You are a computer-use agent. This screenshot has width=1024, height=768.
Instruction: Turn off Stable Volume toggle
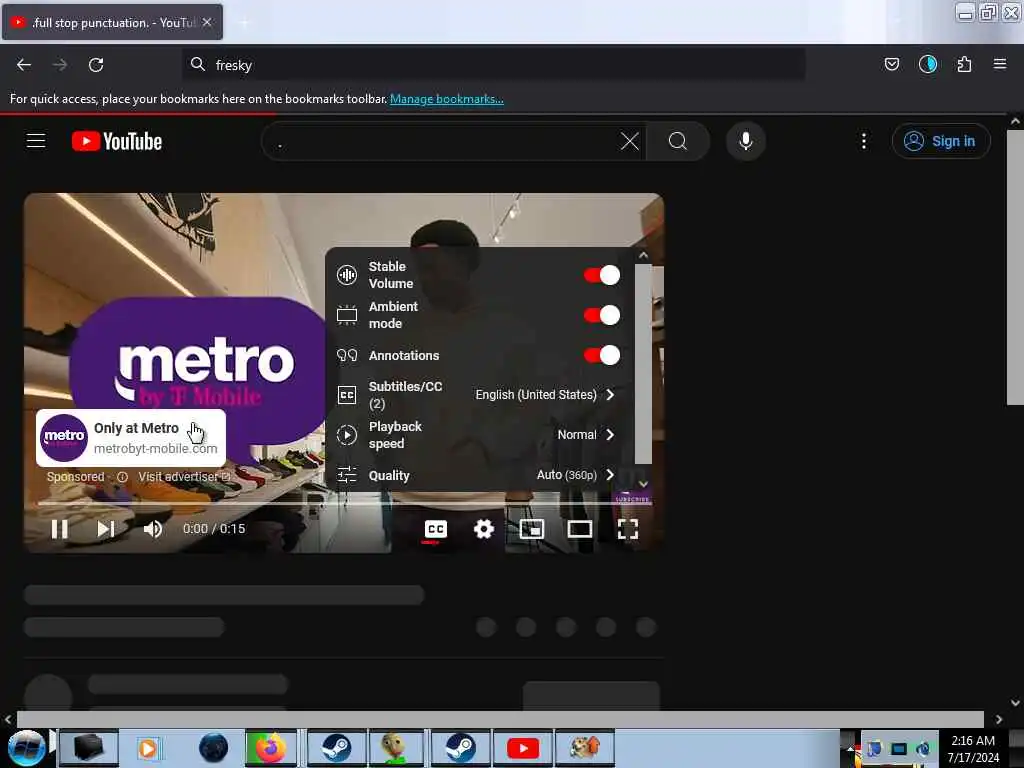pos(601,275)
